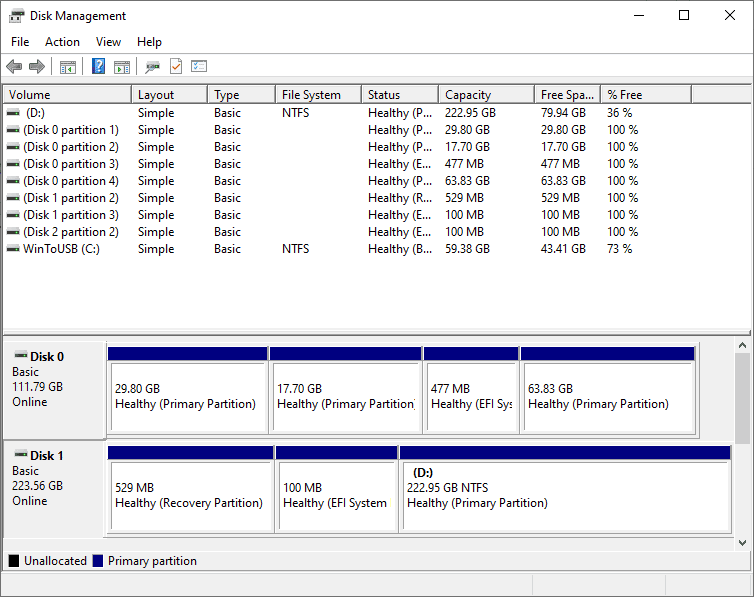Select the drive icon of WinToUSB (C:)

[13, 249]
